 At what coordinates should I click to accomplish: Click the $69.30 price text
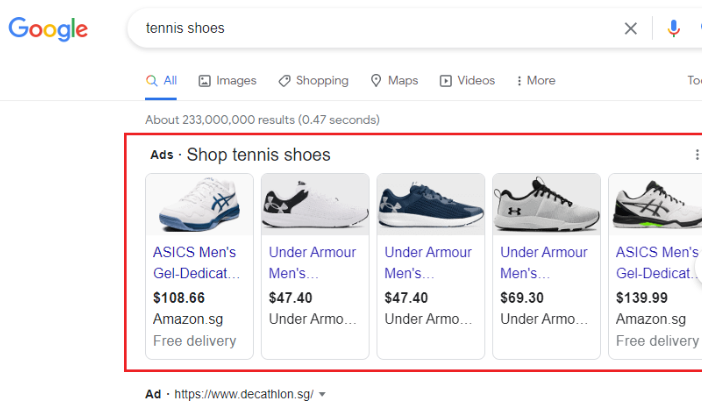click(x=522, y=298)
